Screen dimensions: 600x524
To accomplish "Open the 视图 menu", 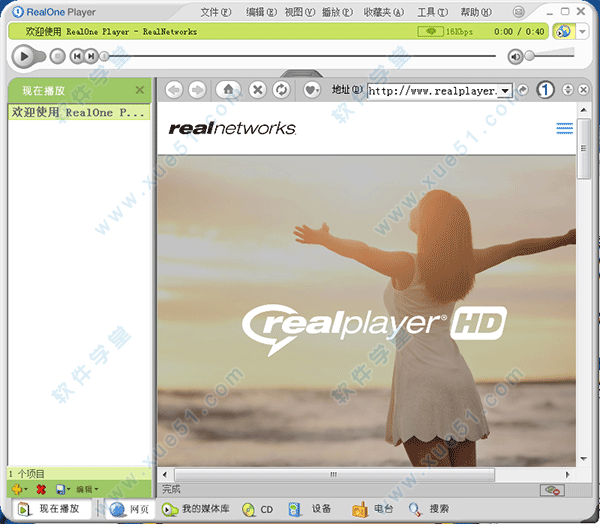I will (300, 12).
